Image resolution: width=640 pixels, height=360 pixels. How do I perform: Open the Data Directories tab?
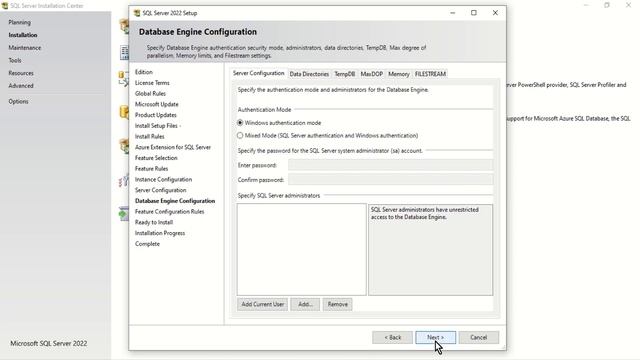(x=309, y=74)
